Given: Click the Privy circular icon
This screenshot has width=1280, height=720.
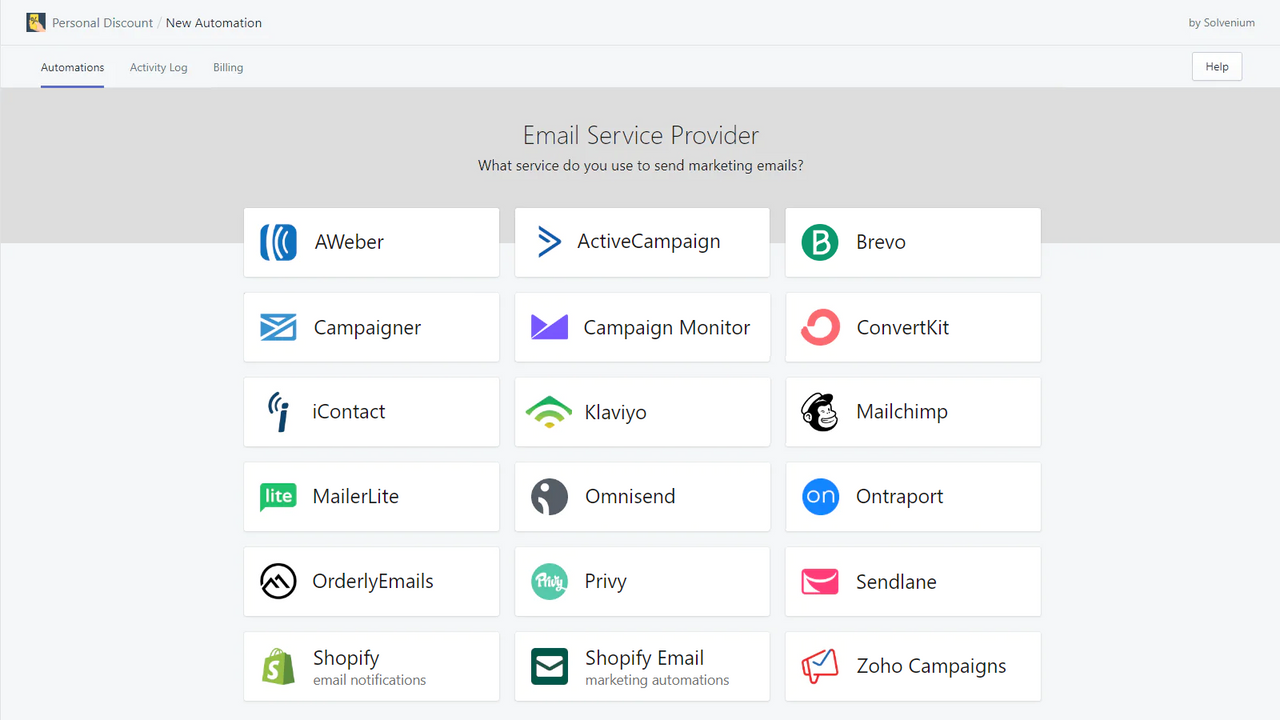Looking at the screenshot, I should tap(549, 581).
